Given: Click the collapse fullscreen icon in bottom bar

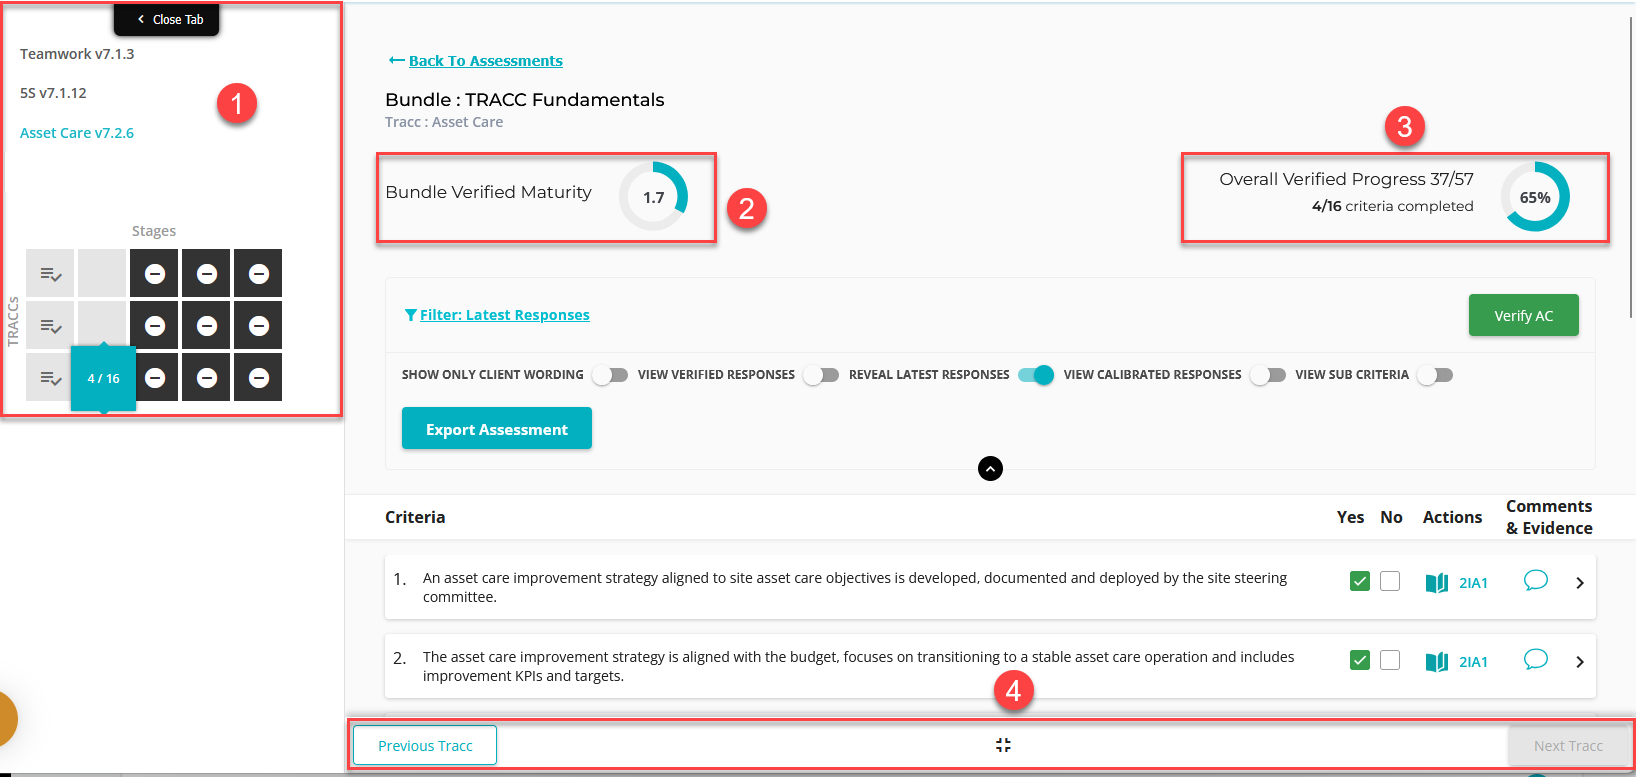Looking at the screenshot, I should coord(1003,745).
